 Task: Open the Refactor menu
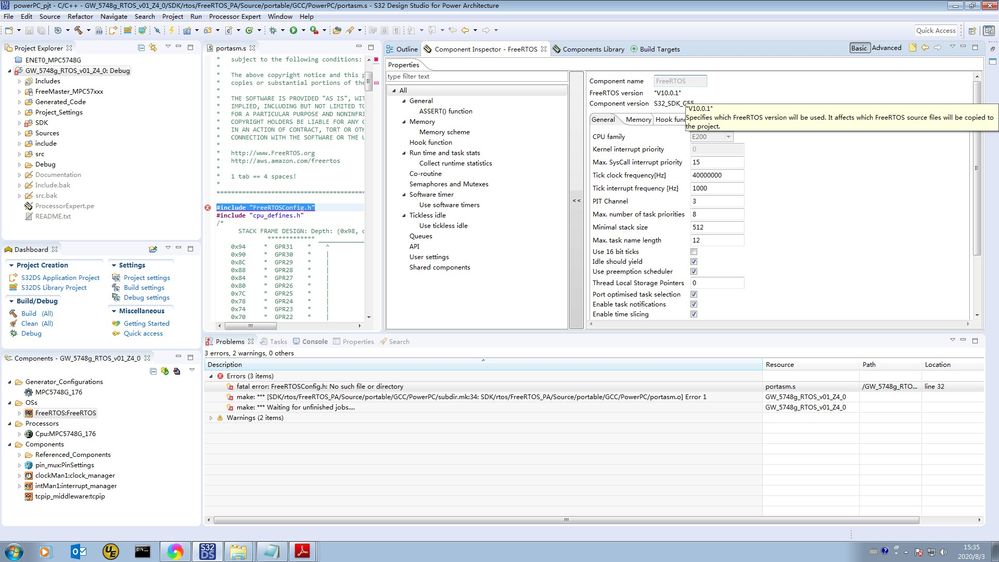[x=80, y=17]
